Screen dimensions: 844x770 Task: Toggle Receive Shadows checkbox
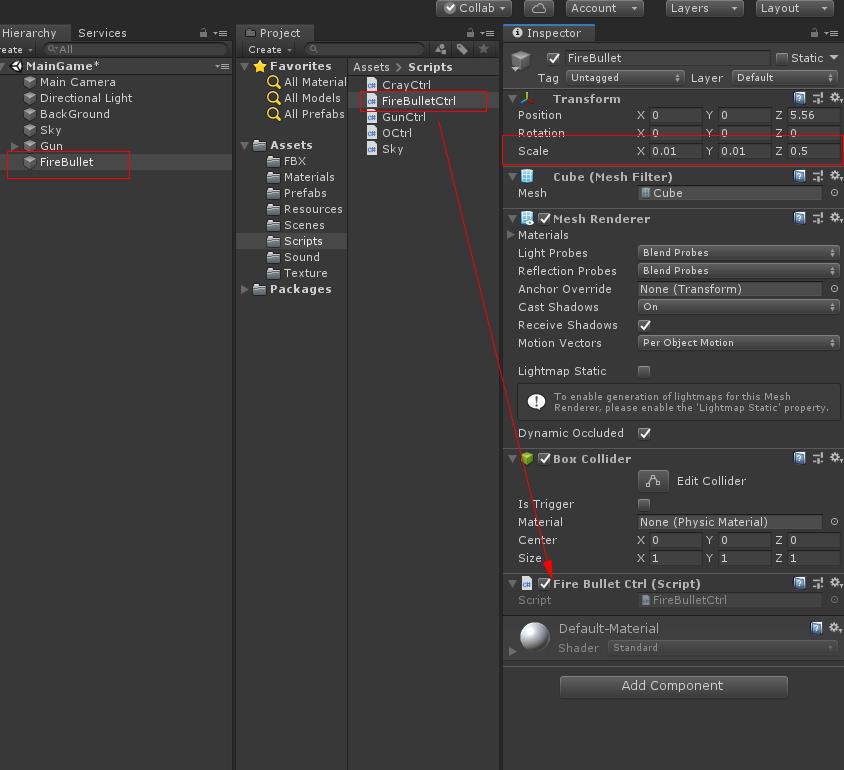pyautogui.click(x=644, y=325)
